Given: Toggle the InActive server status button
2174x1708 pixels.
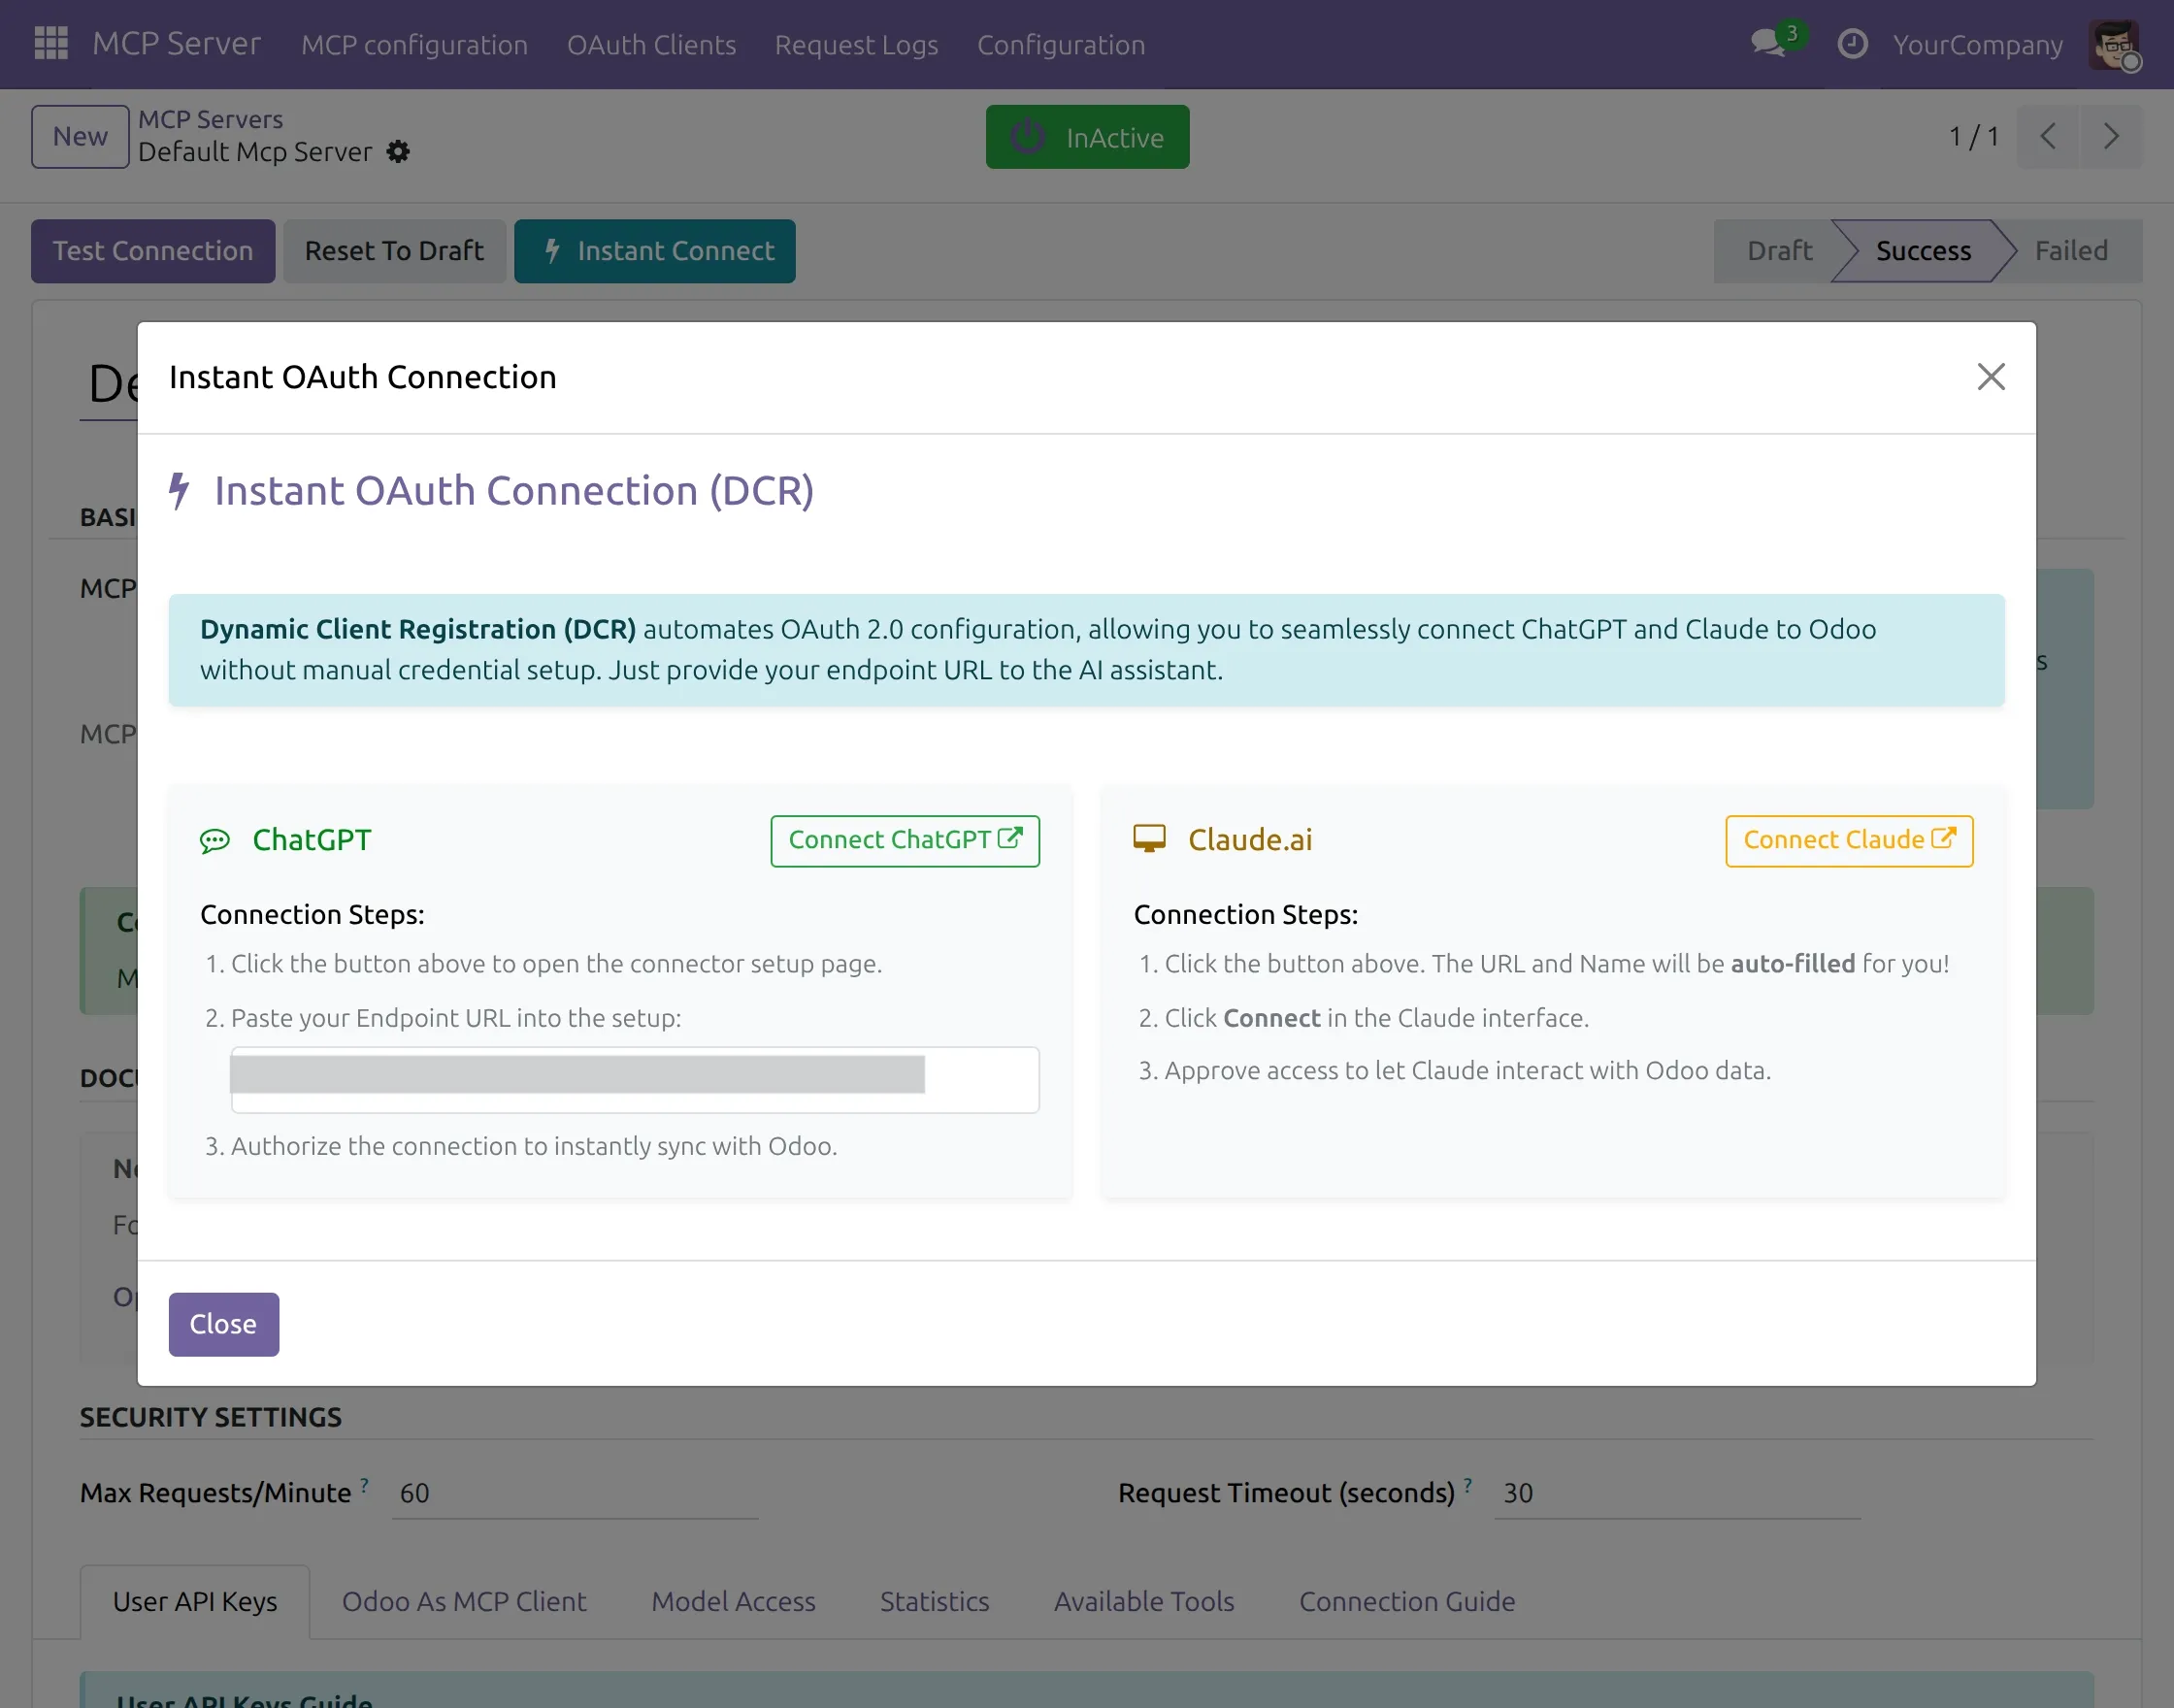Looking at the screenshot, I should 1087,137.
